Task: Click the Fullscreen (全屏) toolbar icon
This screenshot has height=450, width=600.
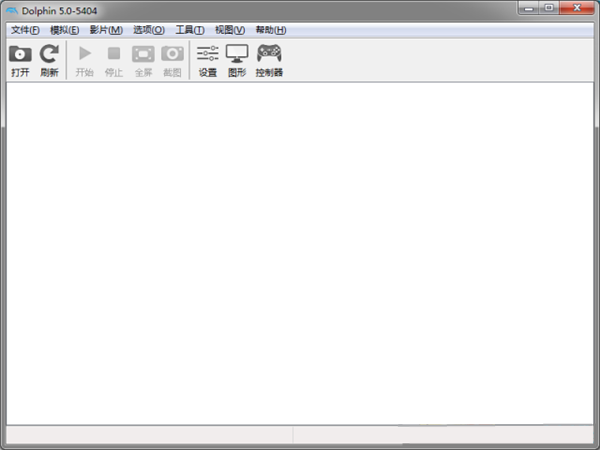Action: (143, 54)
